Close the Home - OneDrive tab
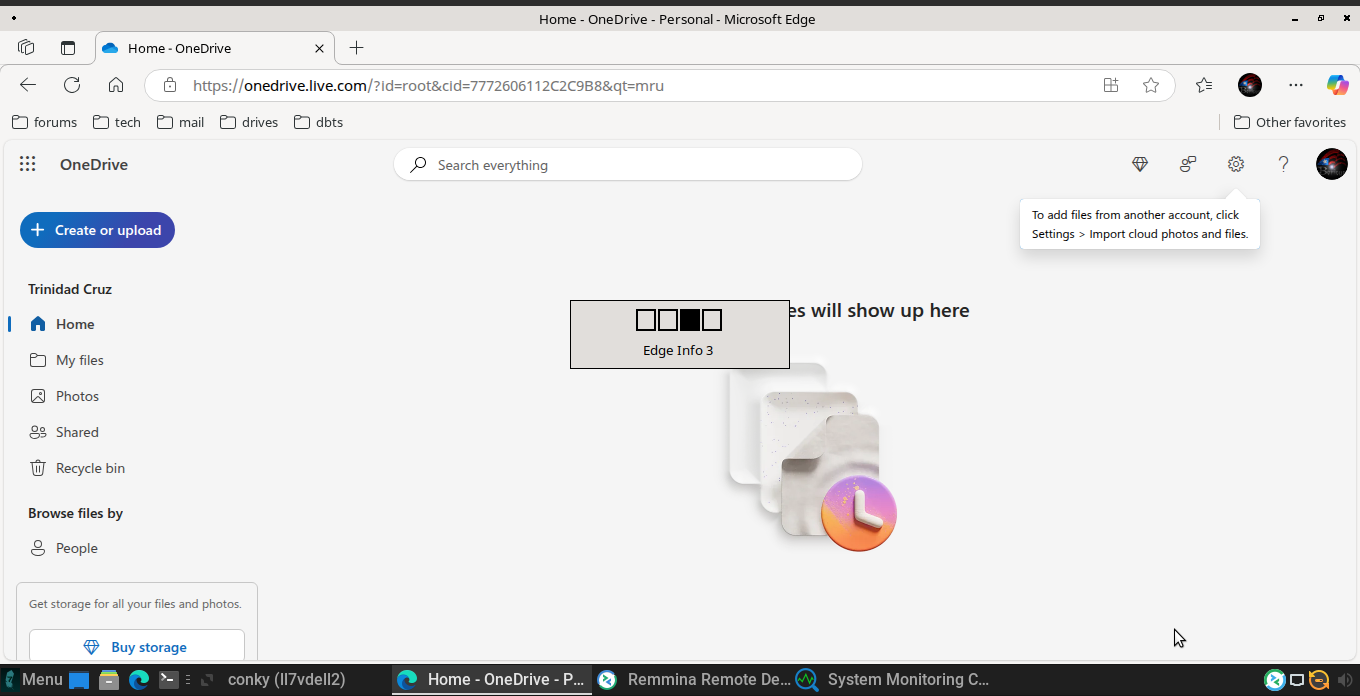 320,48
